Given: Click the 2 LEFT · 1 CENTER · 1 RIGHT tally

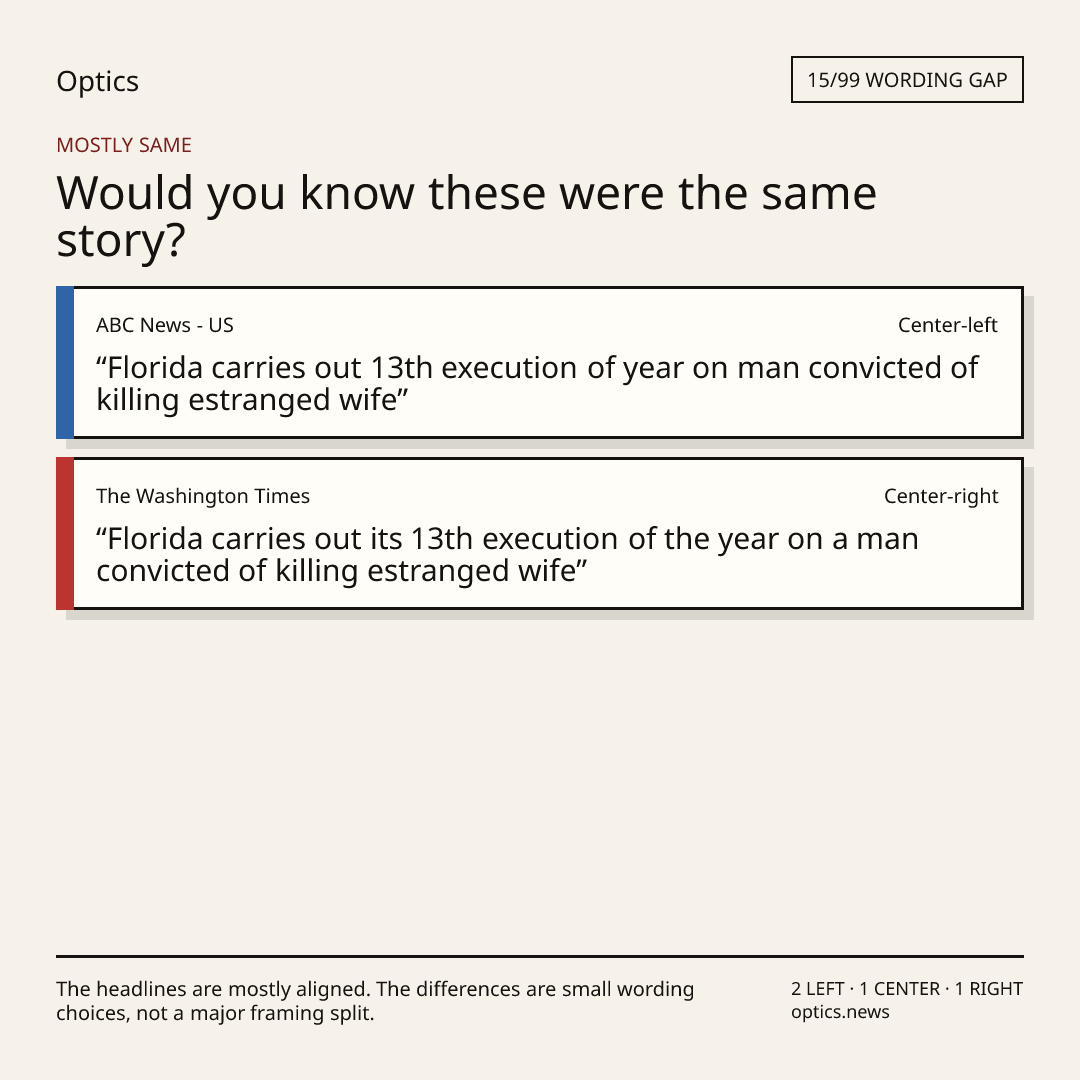Looking at the screenshot, I should 907,988.
